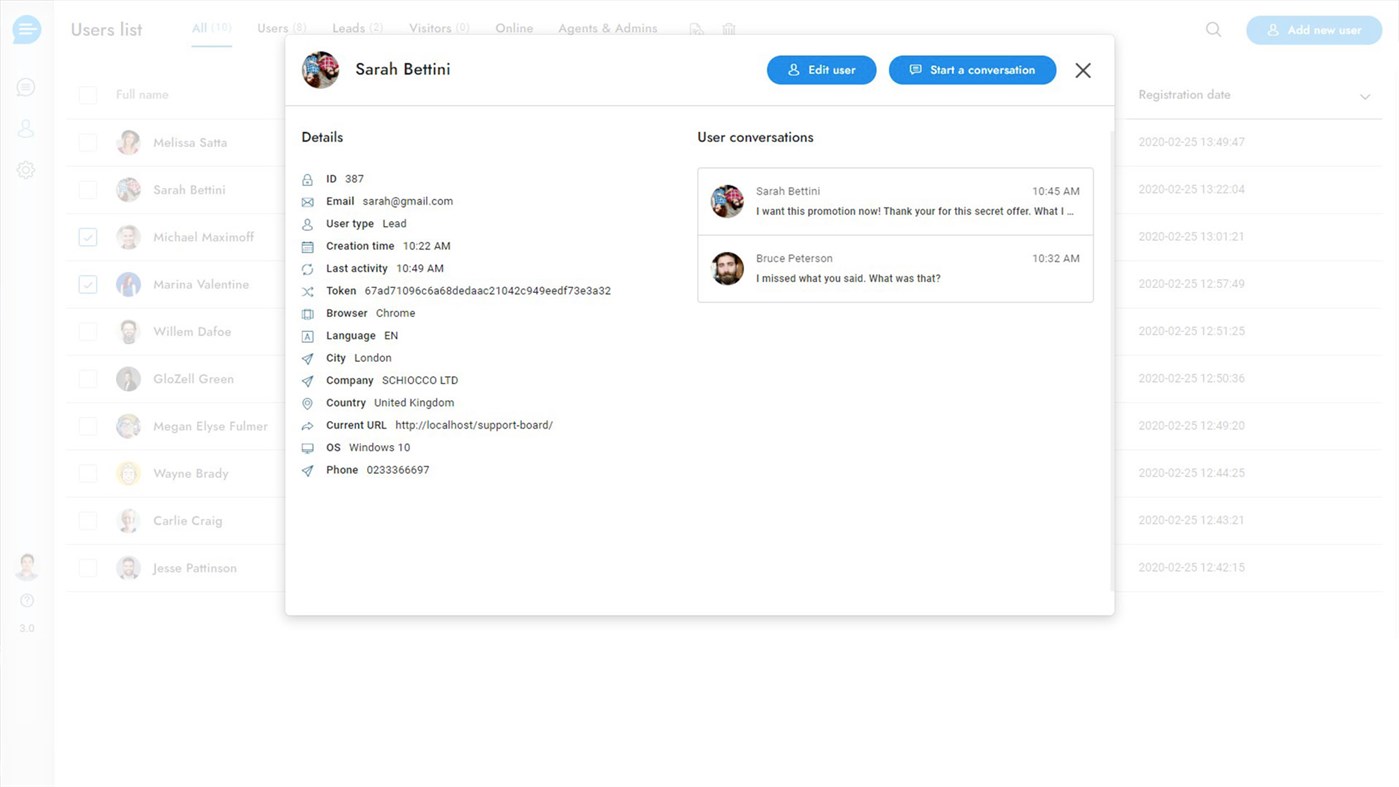This screenshot has width=1399, height=787.
Task: Click the Current URL share icon
Action: point(307,426)
